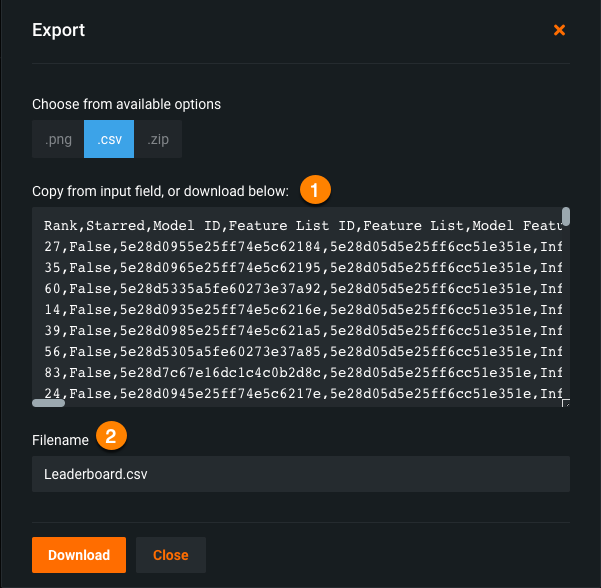The height and width of the screenshot is (588, 601).
Task: Select the .csv export format
Action: (x=109, y=140)
